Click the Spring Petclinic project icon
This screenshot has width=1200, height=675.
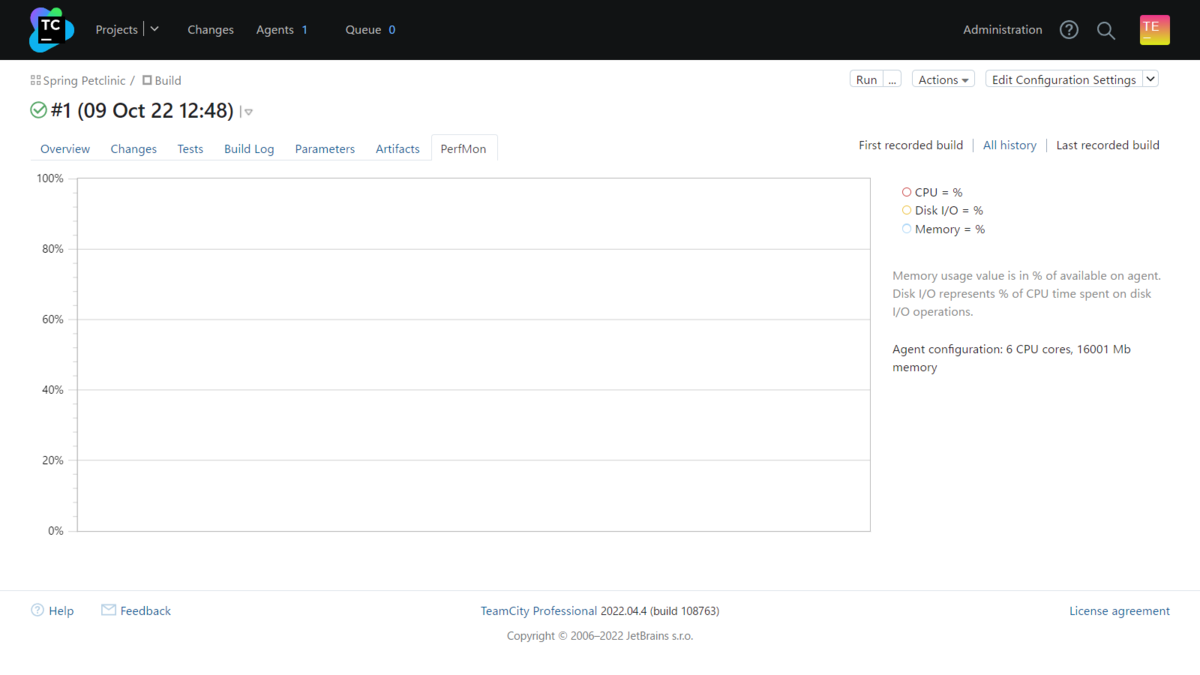click(x=36, y=80)
